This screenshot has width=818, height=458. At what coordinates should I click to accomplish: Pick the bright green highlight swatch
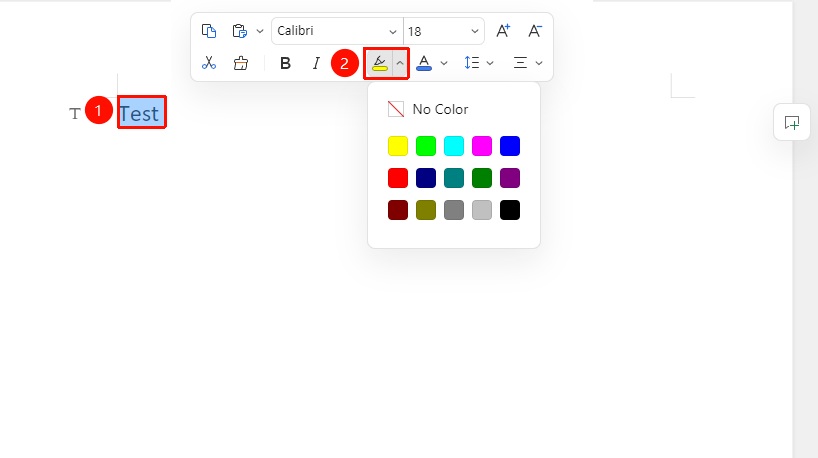[426, 146]
